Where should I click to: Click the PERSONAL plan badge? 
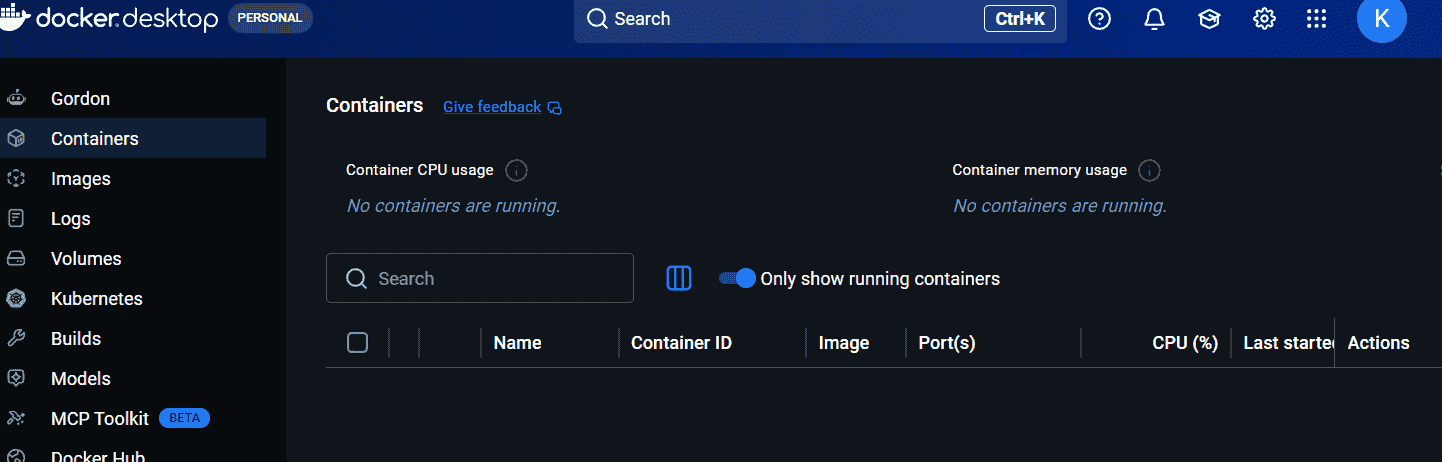coord(270,18)
